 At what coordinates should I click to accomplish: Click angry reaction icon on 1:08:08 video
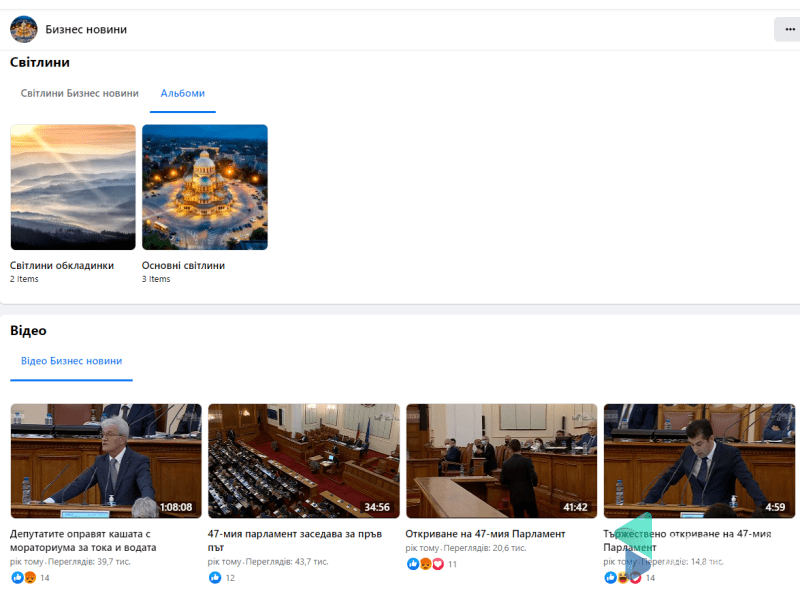[x=30, y=578]
